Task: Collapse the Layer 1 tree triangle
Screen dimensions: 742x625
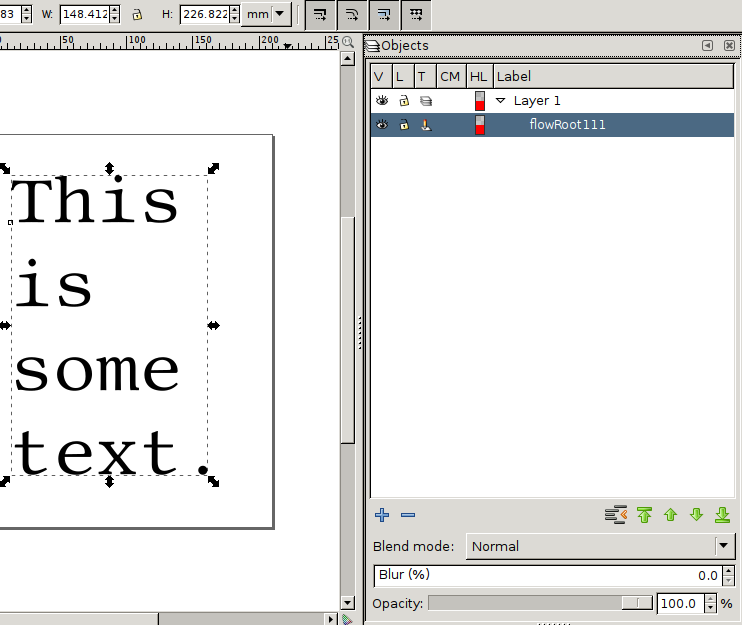Action: click(x=501, y=101)
